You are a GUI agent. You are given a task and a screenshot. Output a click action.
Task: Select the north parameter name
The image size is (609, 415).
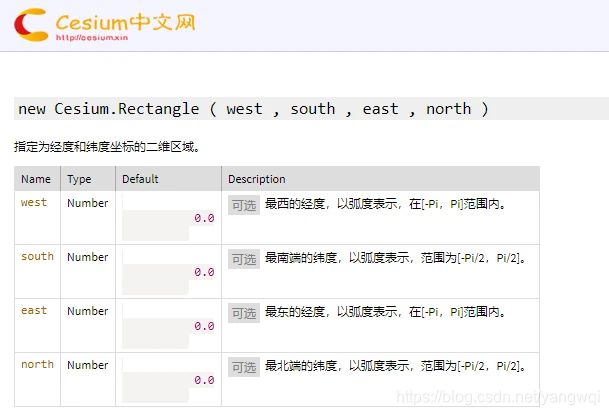pos(37,364)
